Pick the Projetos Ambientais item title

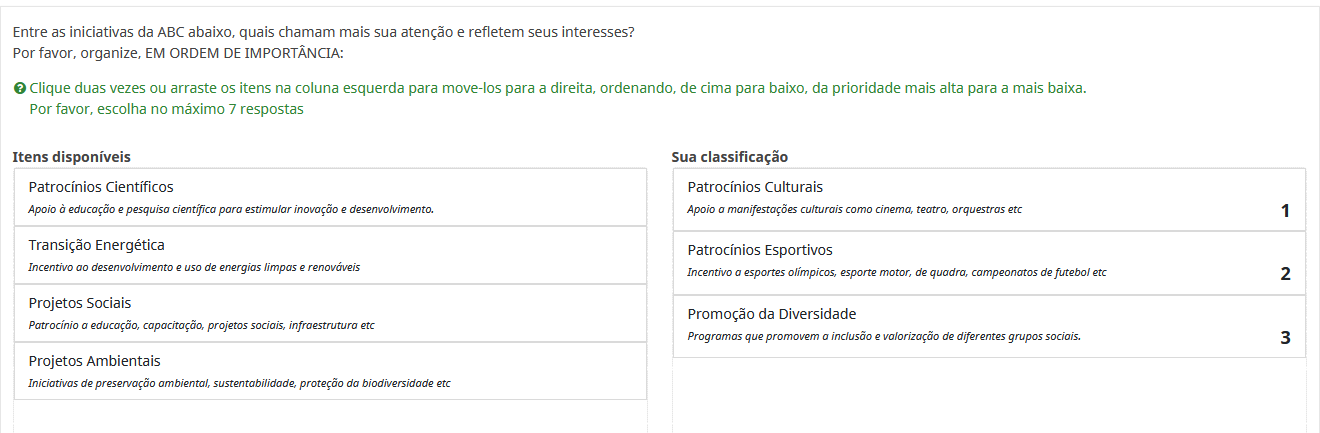click(94, 361)
